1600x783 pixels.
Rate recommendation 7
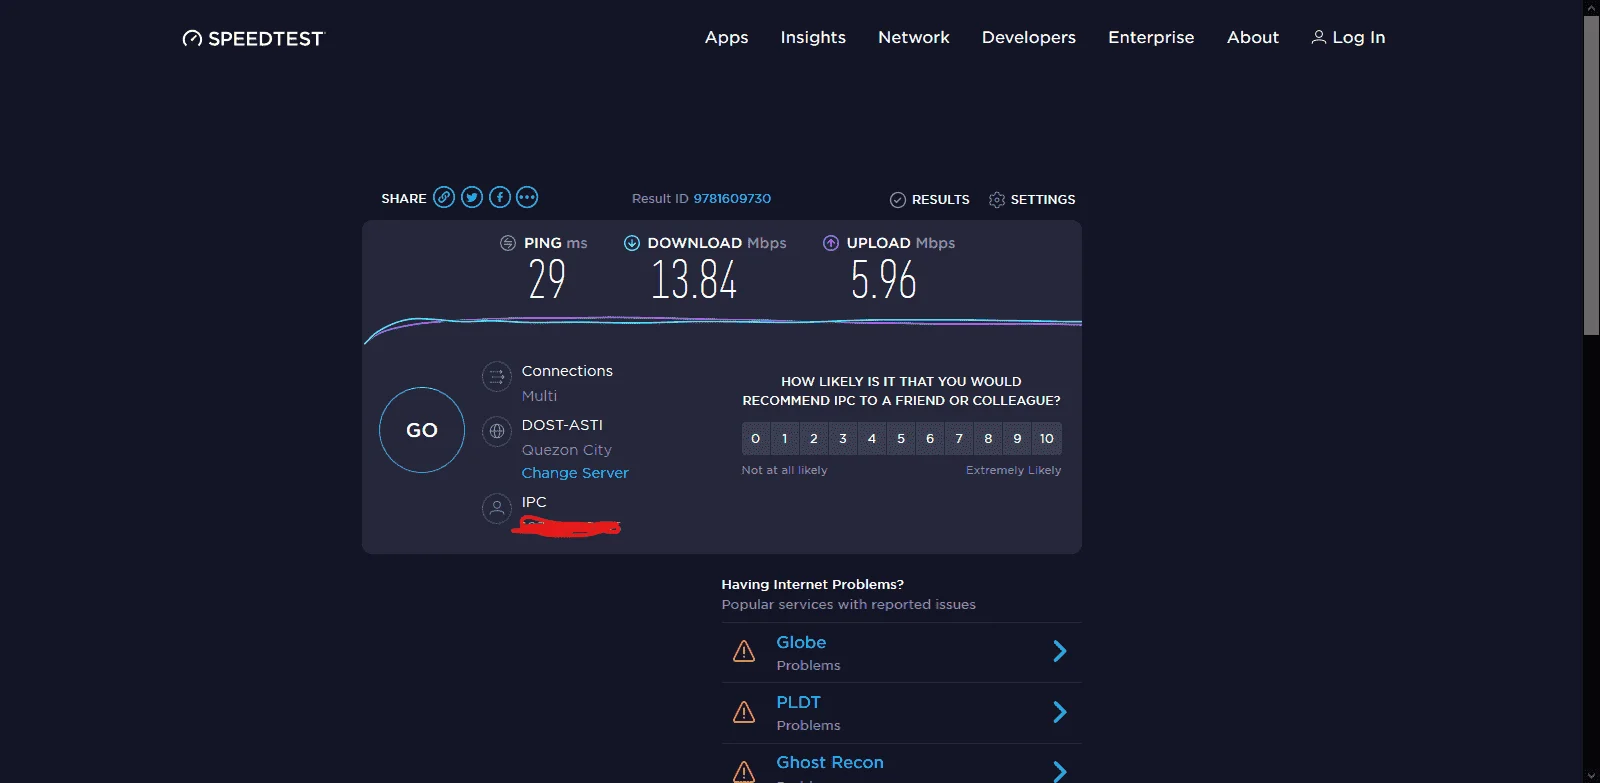[959, 438]
